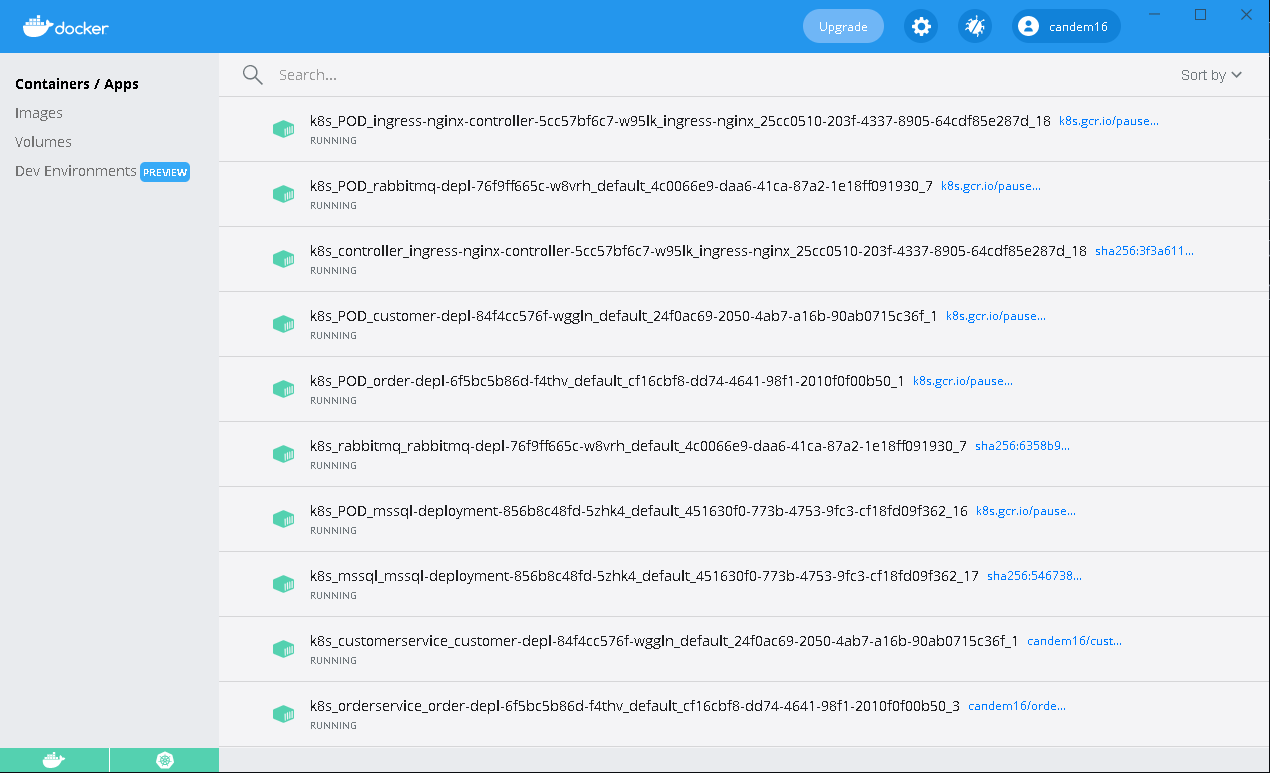The height and width of the screenshot is (773, 1270).
Task: Open the Settings gear icon
Action: pos(921,27)
